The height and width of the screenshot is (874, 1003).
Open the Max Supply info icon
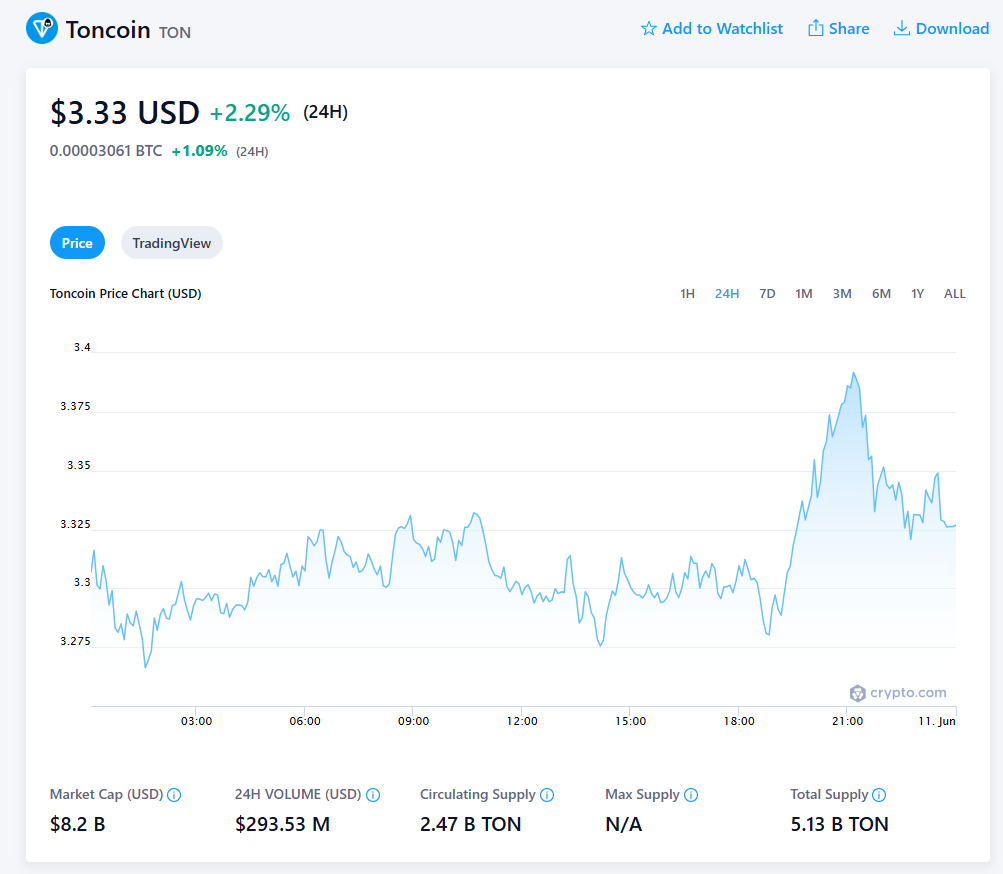click(691, 795)
